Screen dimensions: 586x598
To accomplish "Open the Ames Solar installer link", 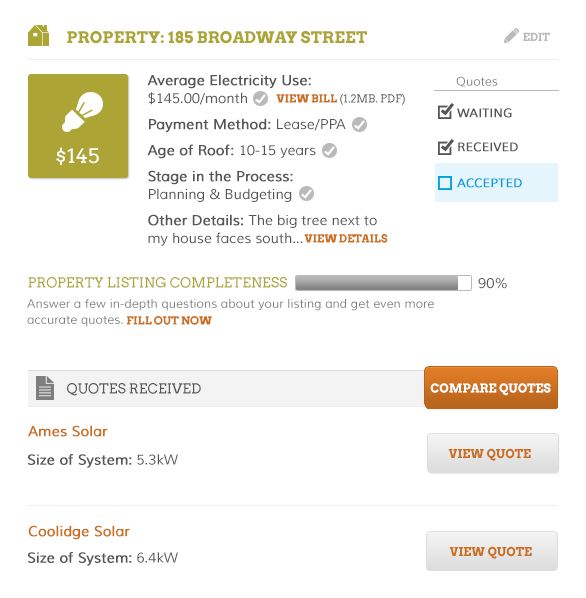I will (x=67, y=431).
